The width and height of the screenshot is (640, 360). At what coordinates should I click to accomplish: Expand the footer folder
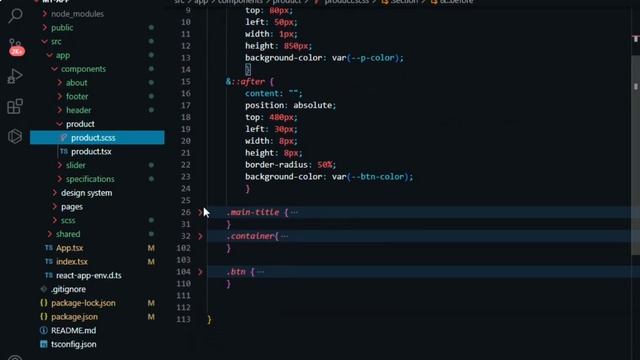tap(60, 96)
